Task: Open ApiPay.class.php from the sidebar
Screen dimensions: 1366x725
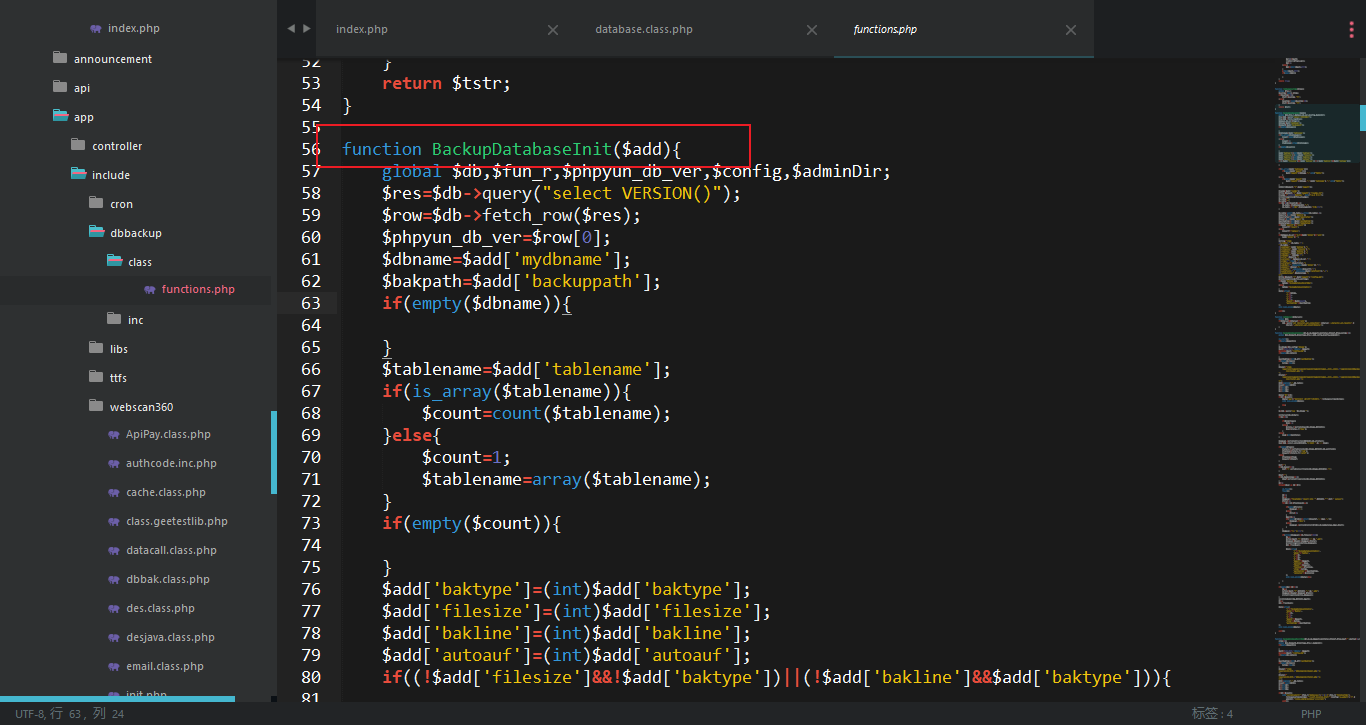Action: 168,435
